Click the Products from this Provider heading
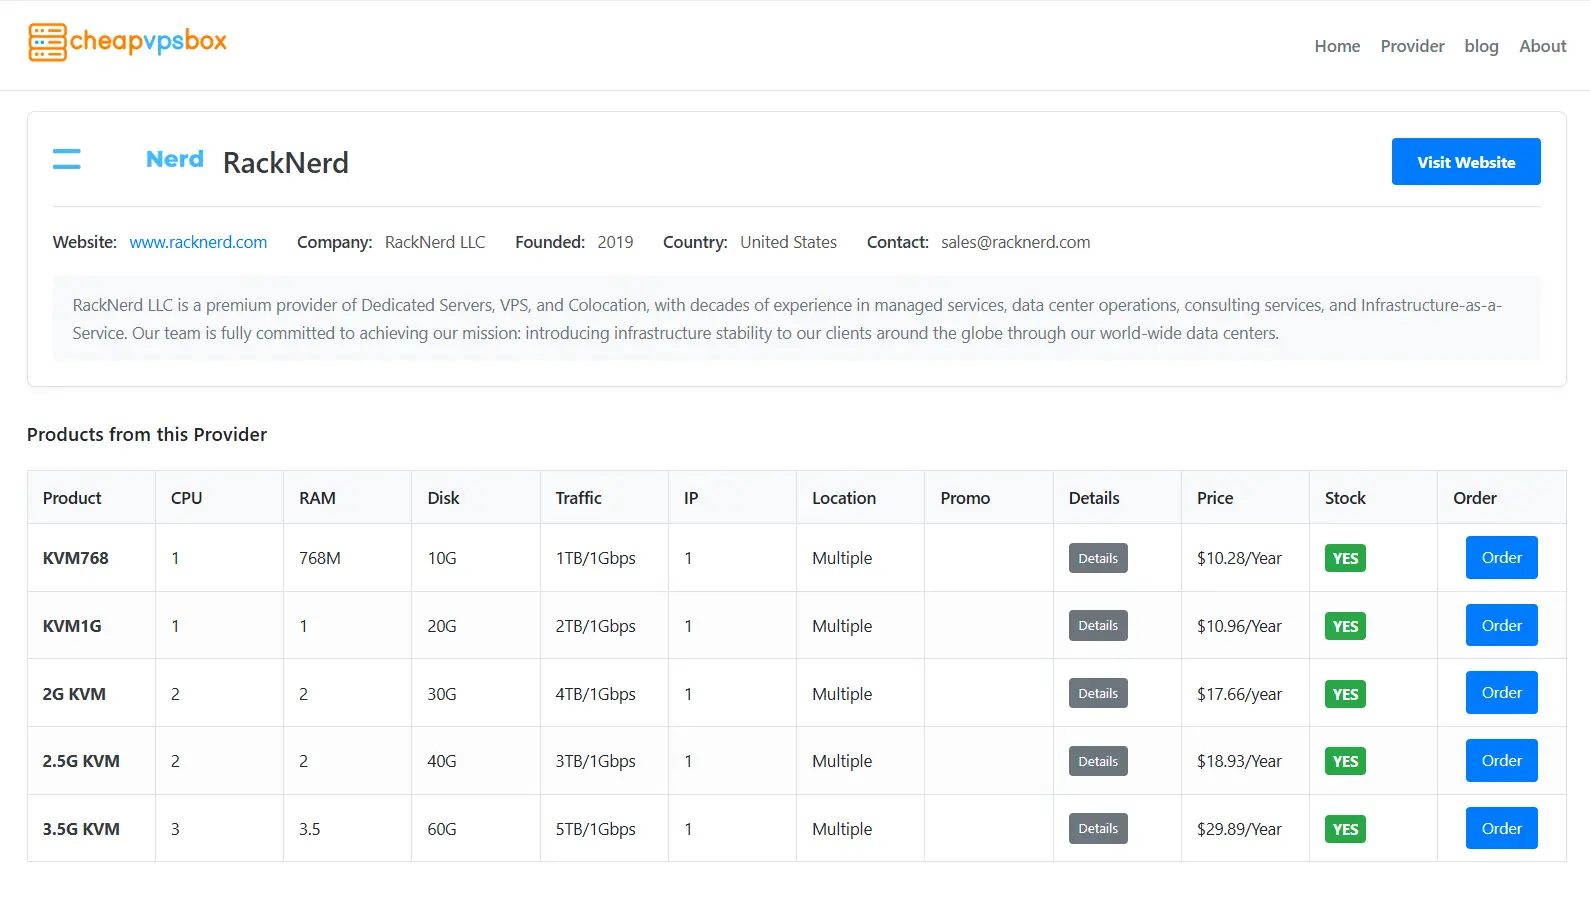Viewport: 1590px width, 907px height. coord(147,434)
